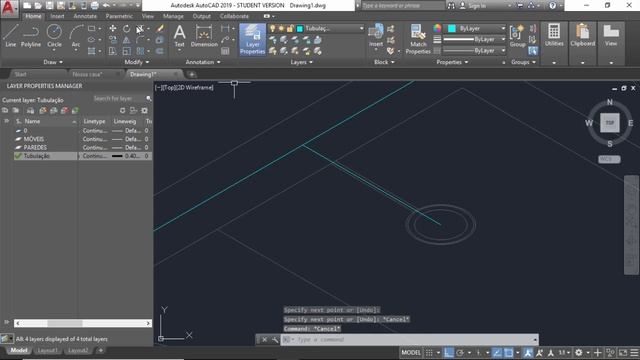Switch to the Insert ribbon tab
This screenshot has height=360, width=640.
pyautogui.click(x=57, y=16)
